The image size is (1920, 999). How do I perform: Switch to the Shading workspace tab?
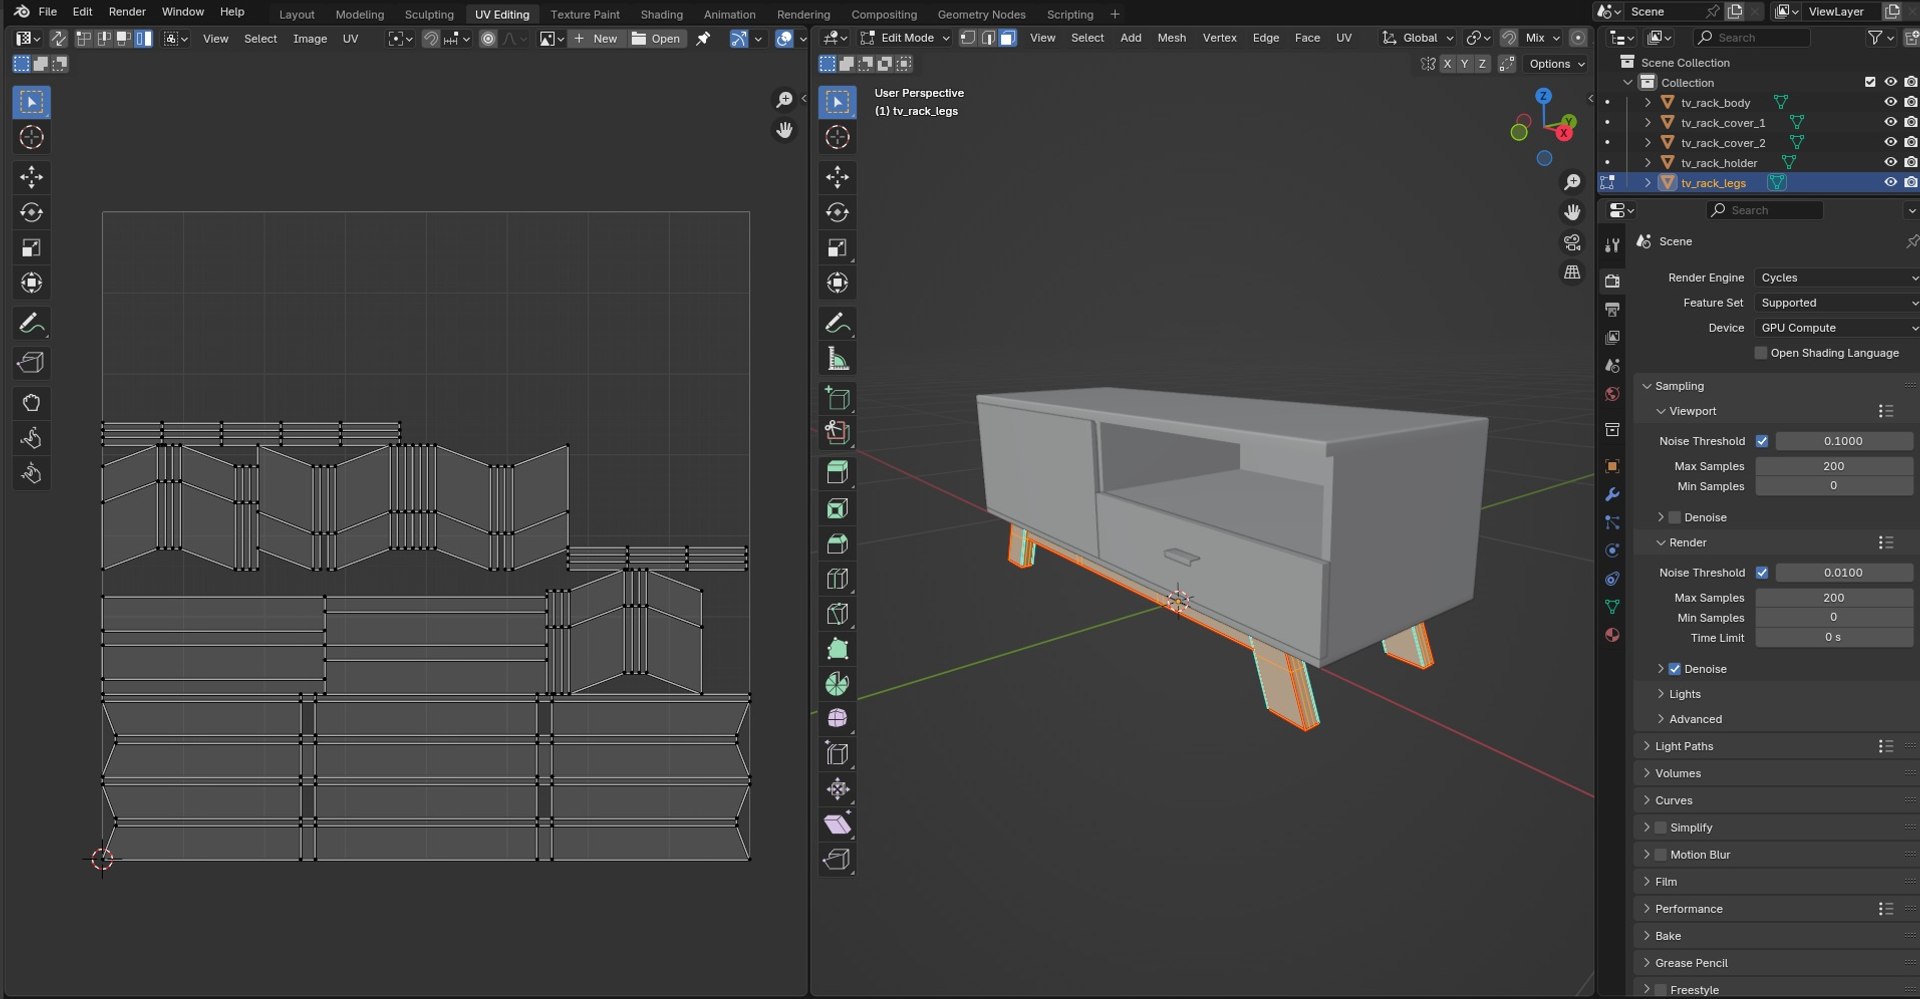[x=661, y=14]
